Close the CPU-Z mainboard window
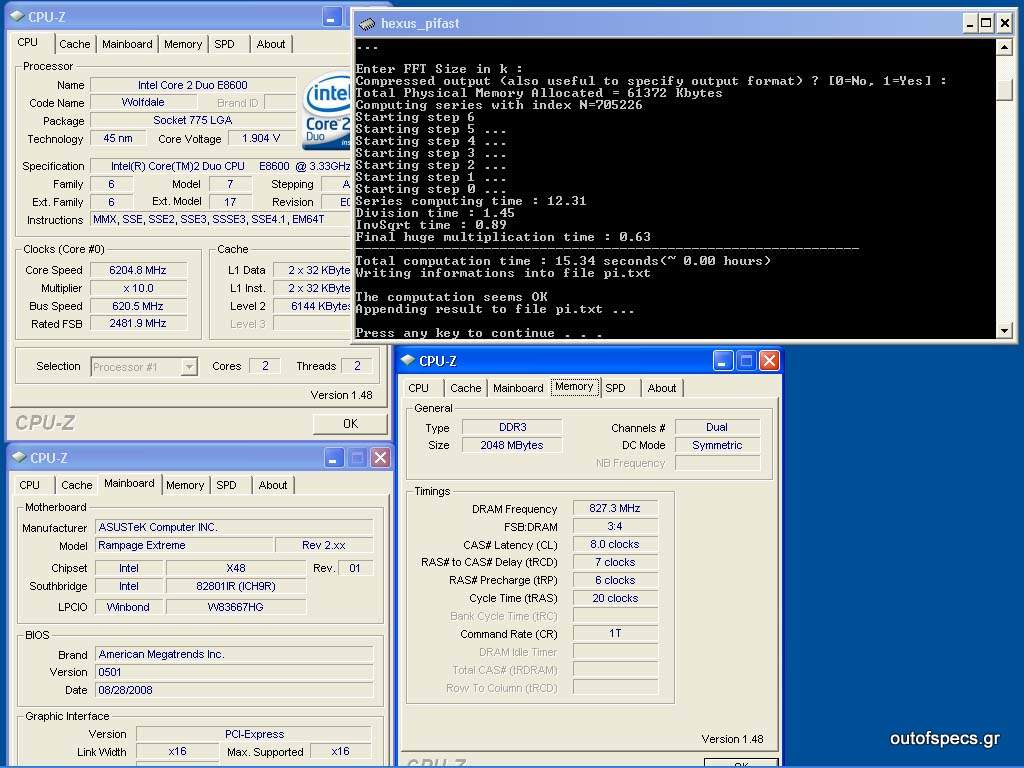This screenshot has width=1024, height=768. tap(380, 458)
